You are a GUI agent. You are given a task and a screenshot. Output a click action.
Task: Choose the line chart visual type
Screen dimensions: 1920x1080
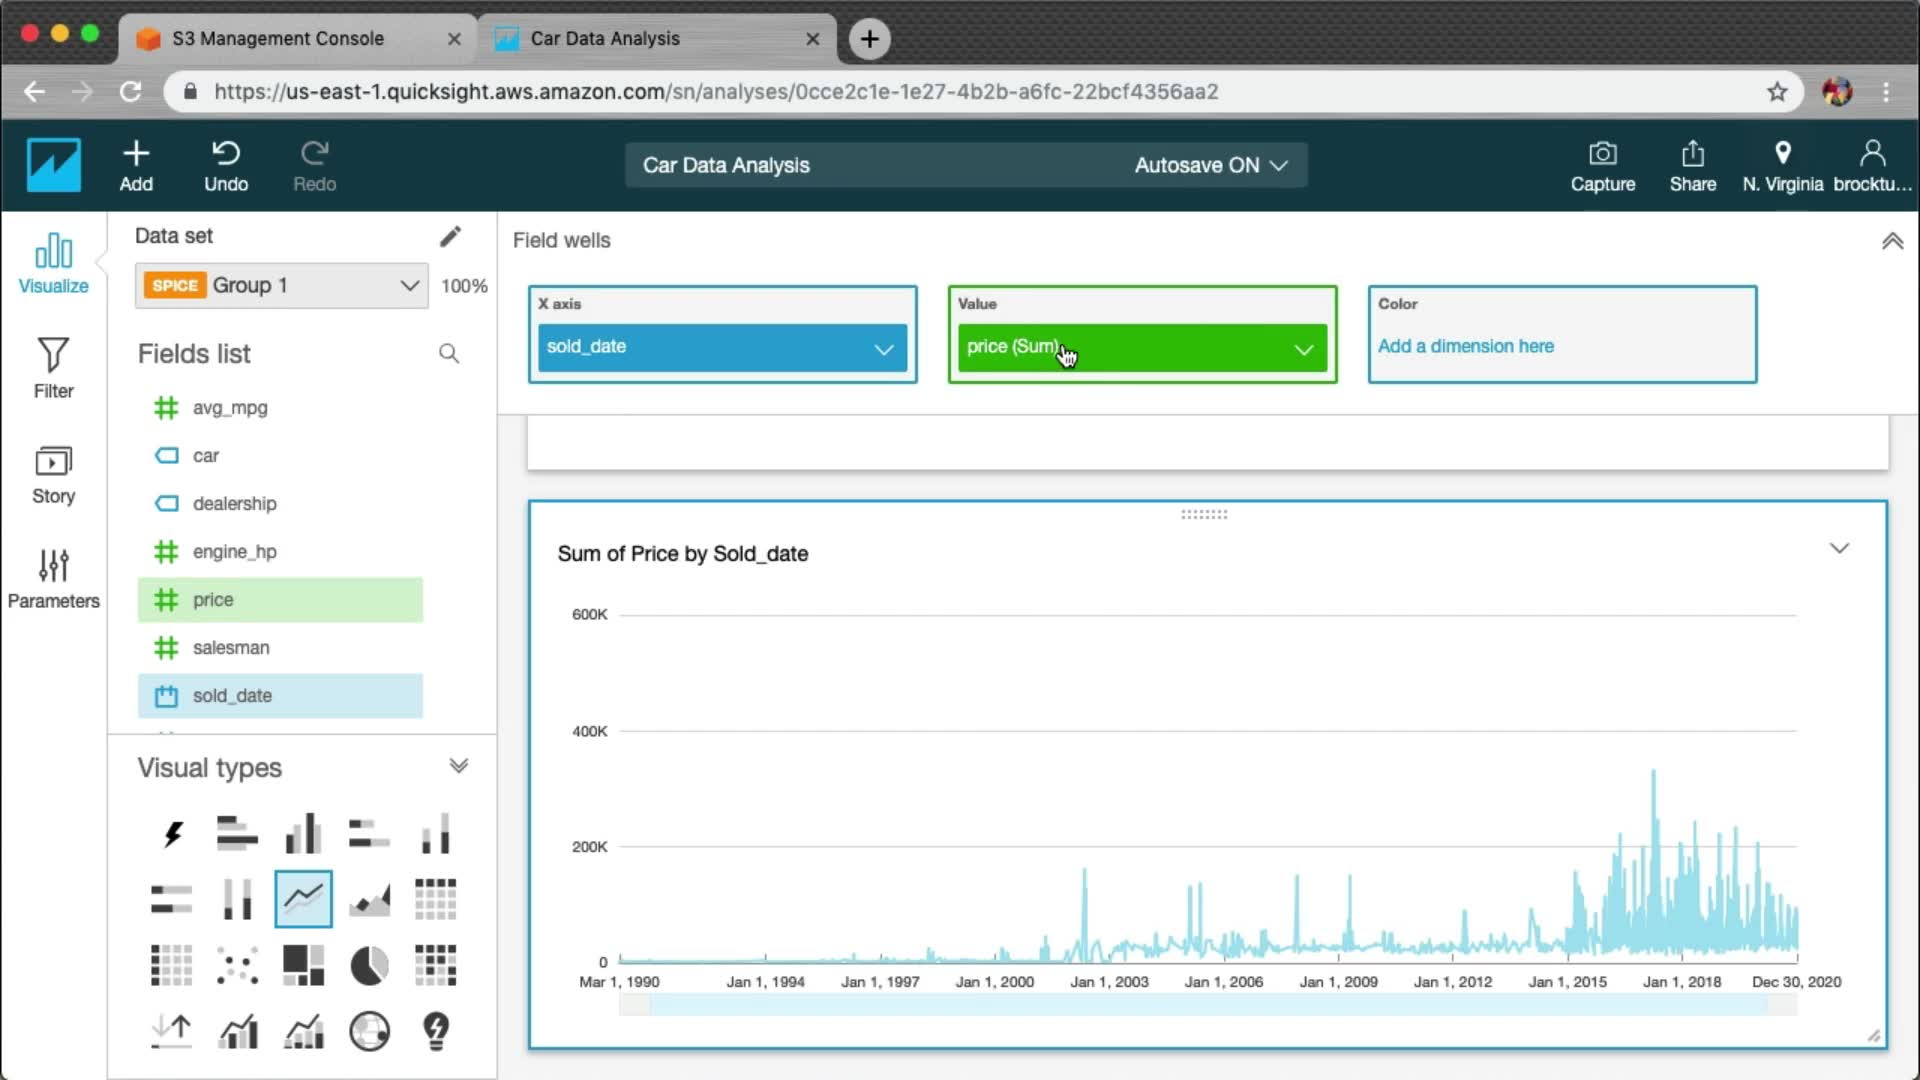click(303, 899)
